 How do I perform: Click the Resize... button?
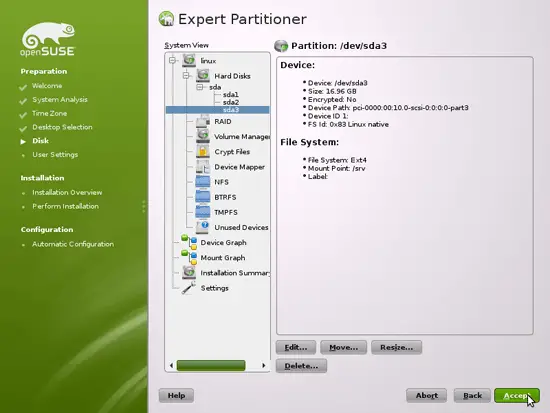(396, 347)
